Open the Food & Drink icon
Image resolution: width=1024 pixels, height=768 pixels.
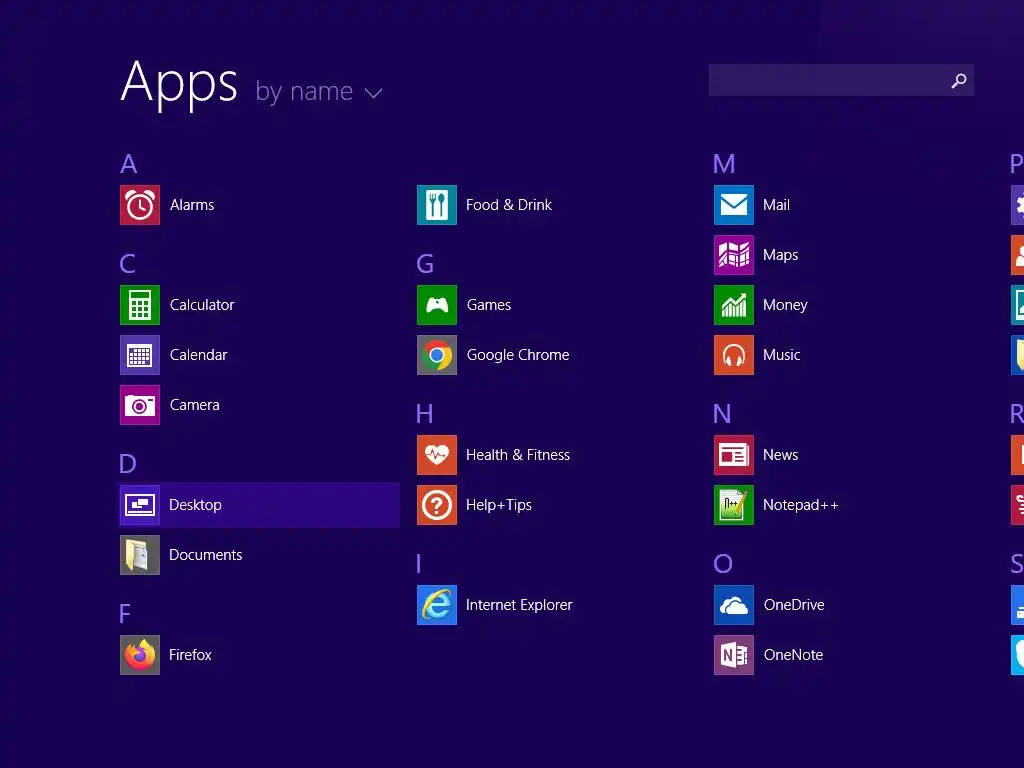pyautogui.click(x=437, y=205)
